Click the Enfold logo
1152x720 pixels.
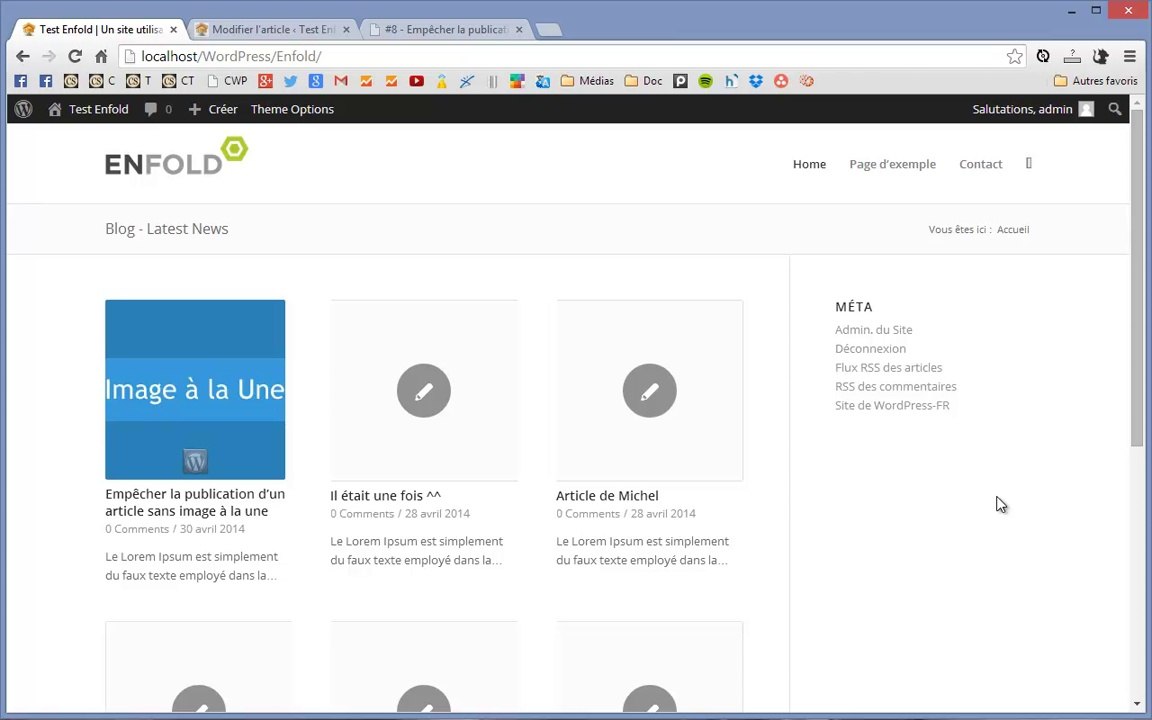coord(176,156)
